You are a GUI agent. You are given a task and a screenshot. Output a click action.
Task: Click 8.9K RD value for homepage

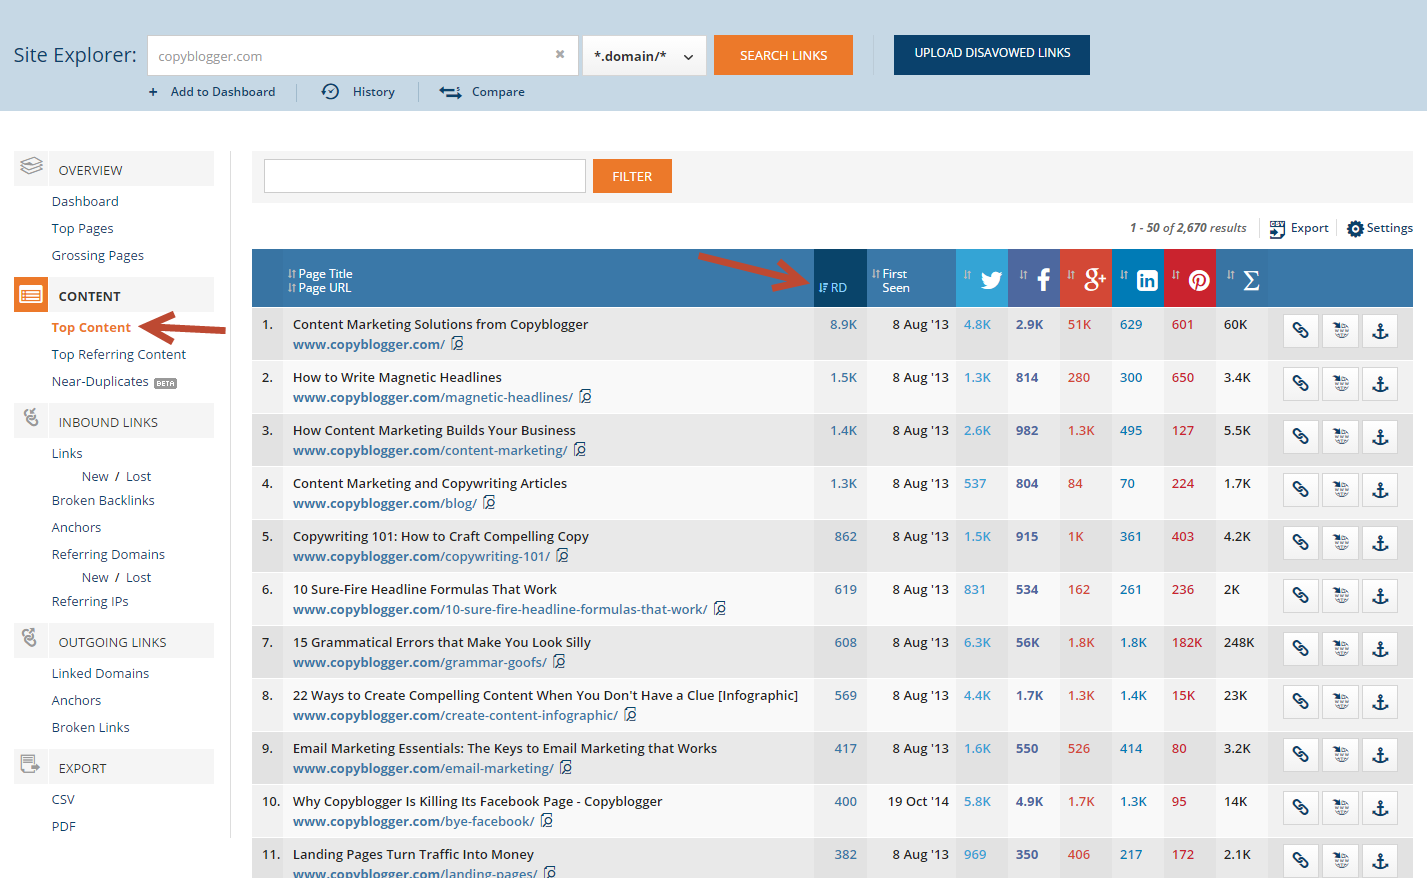[x=843, y=325]
